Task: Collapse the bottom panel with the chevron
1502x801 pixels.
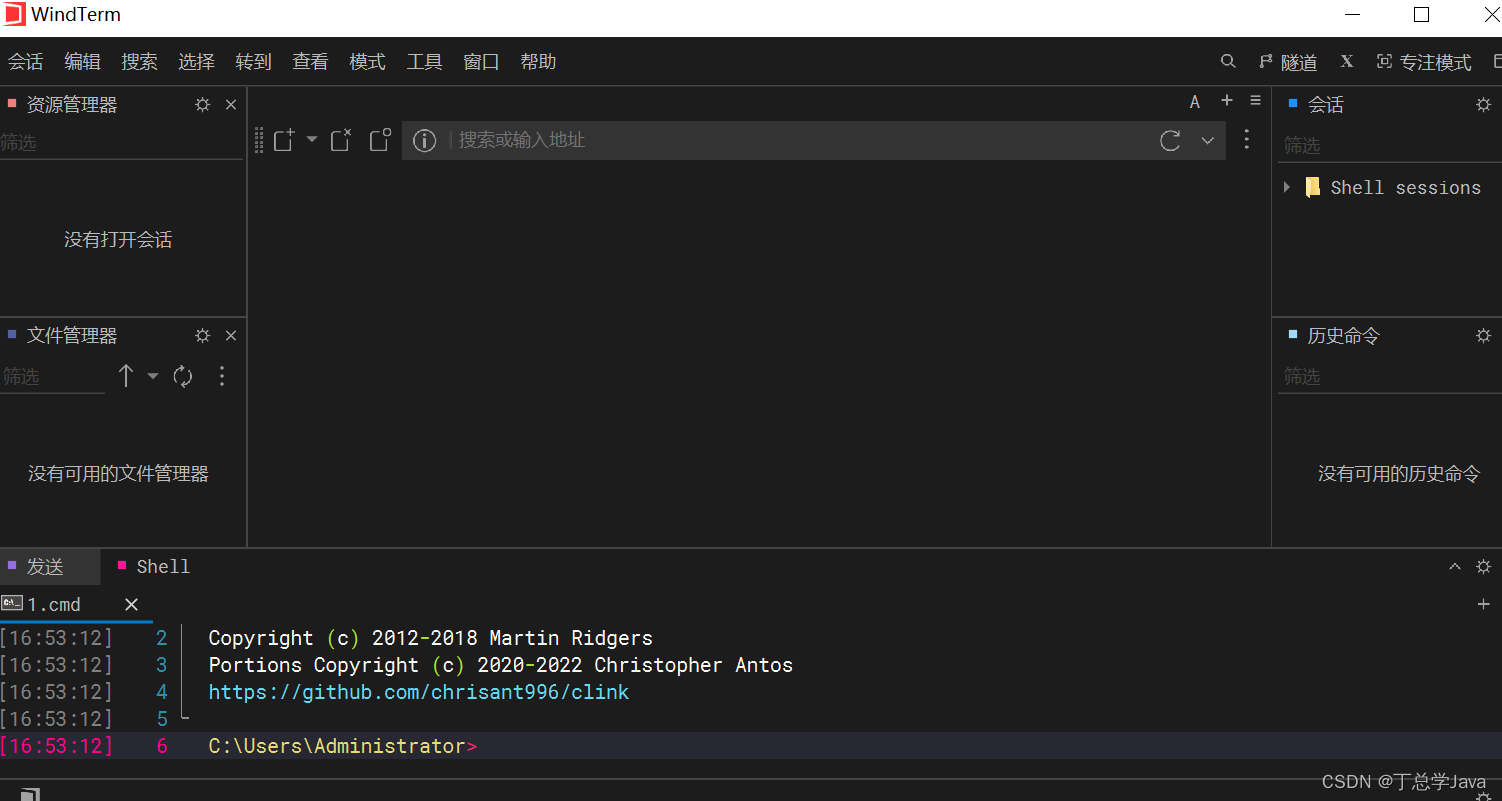Action: click(1455, 567)
